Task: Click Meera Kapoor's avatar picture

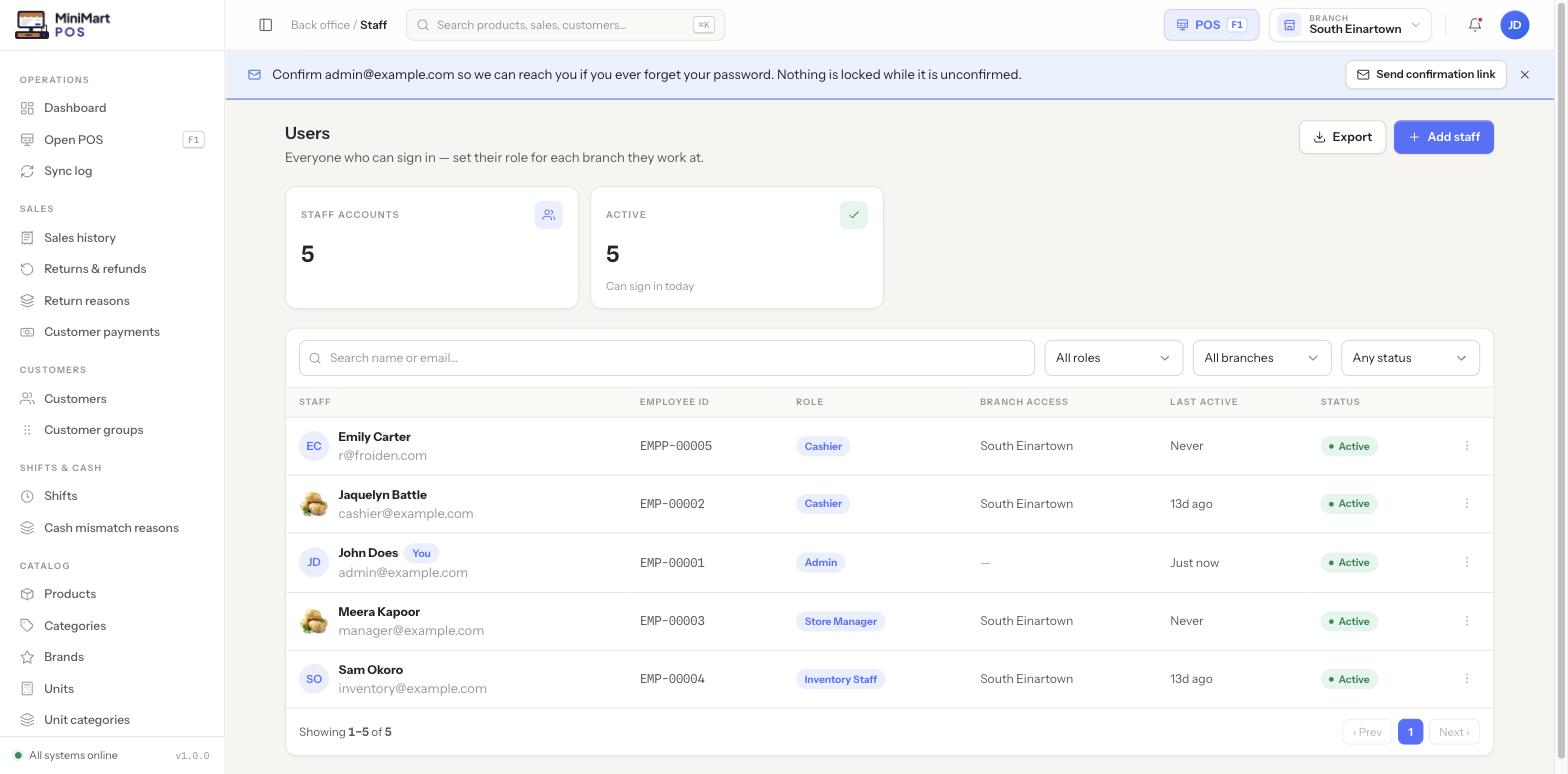Action: [x=314, y=621]
